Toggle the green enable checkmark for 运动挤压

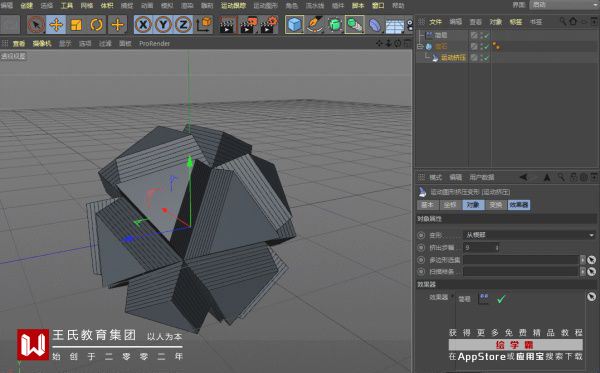pos(486,58)
